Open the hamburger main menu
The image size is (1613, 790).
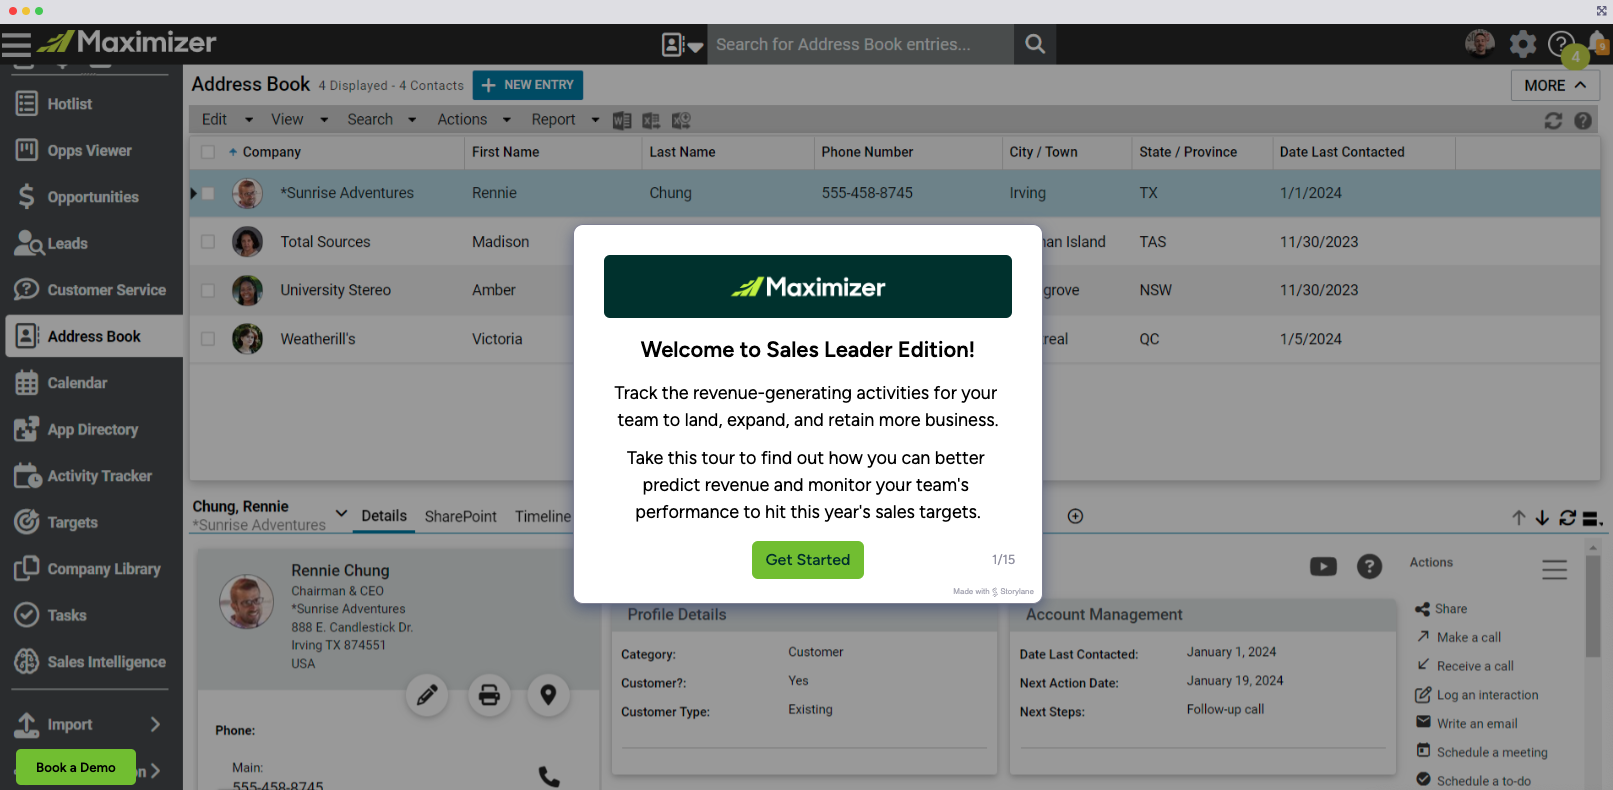click(16, 44)
